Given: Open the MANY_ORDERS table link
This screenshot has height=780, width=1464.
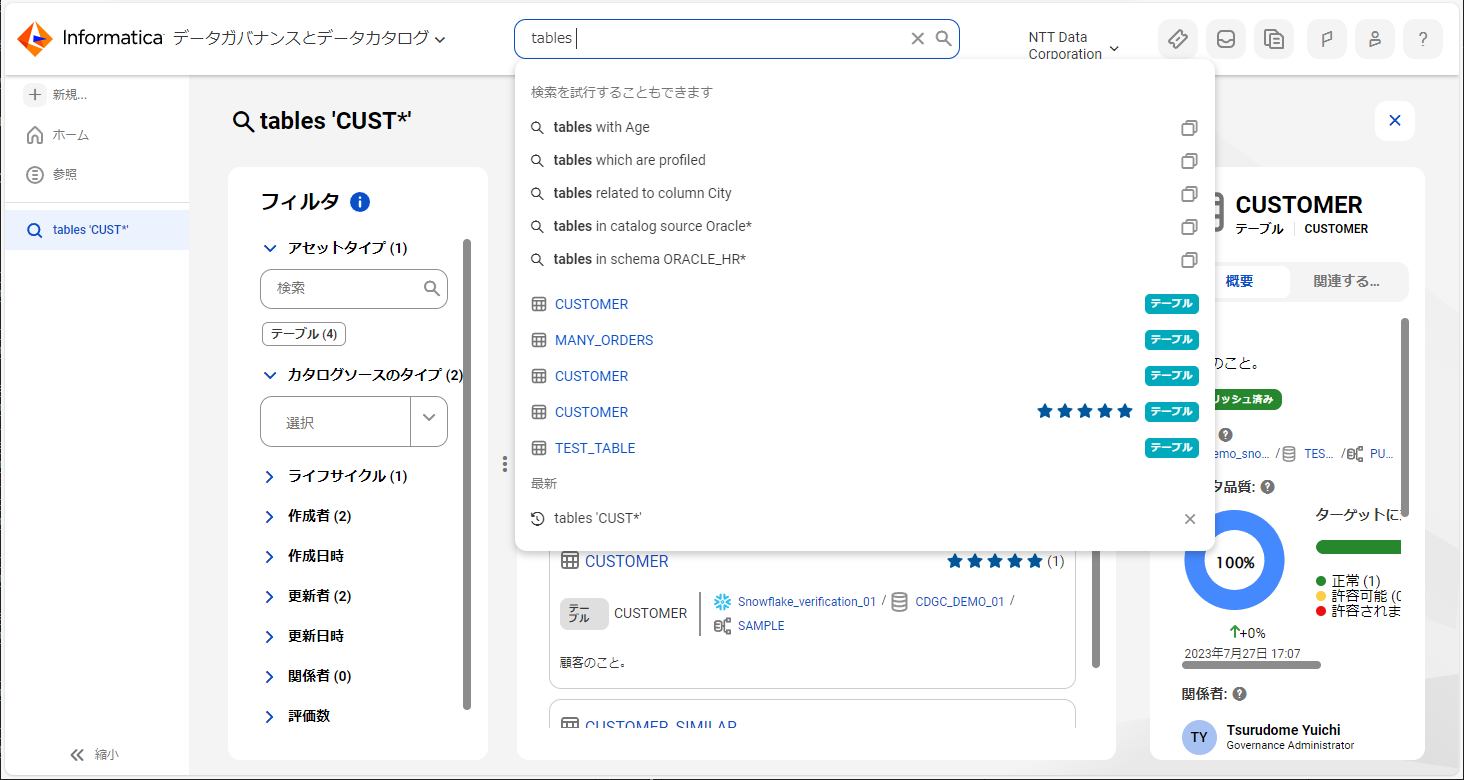Looking at the screenshot, I should point(603,339).
